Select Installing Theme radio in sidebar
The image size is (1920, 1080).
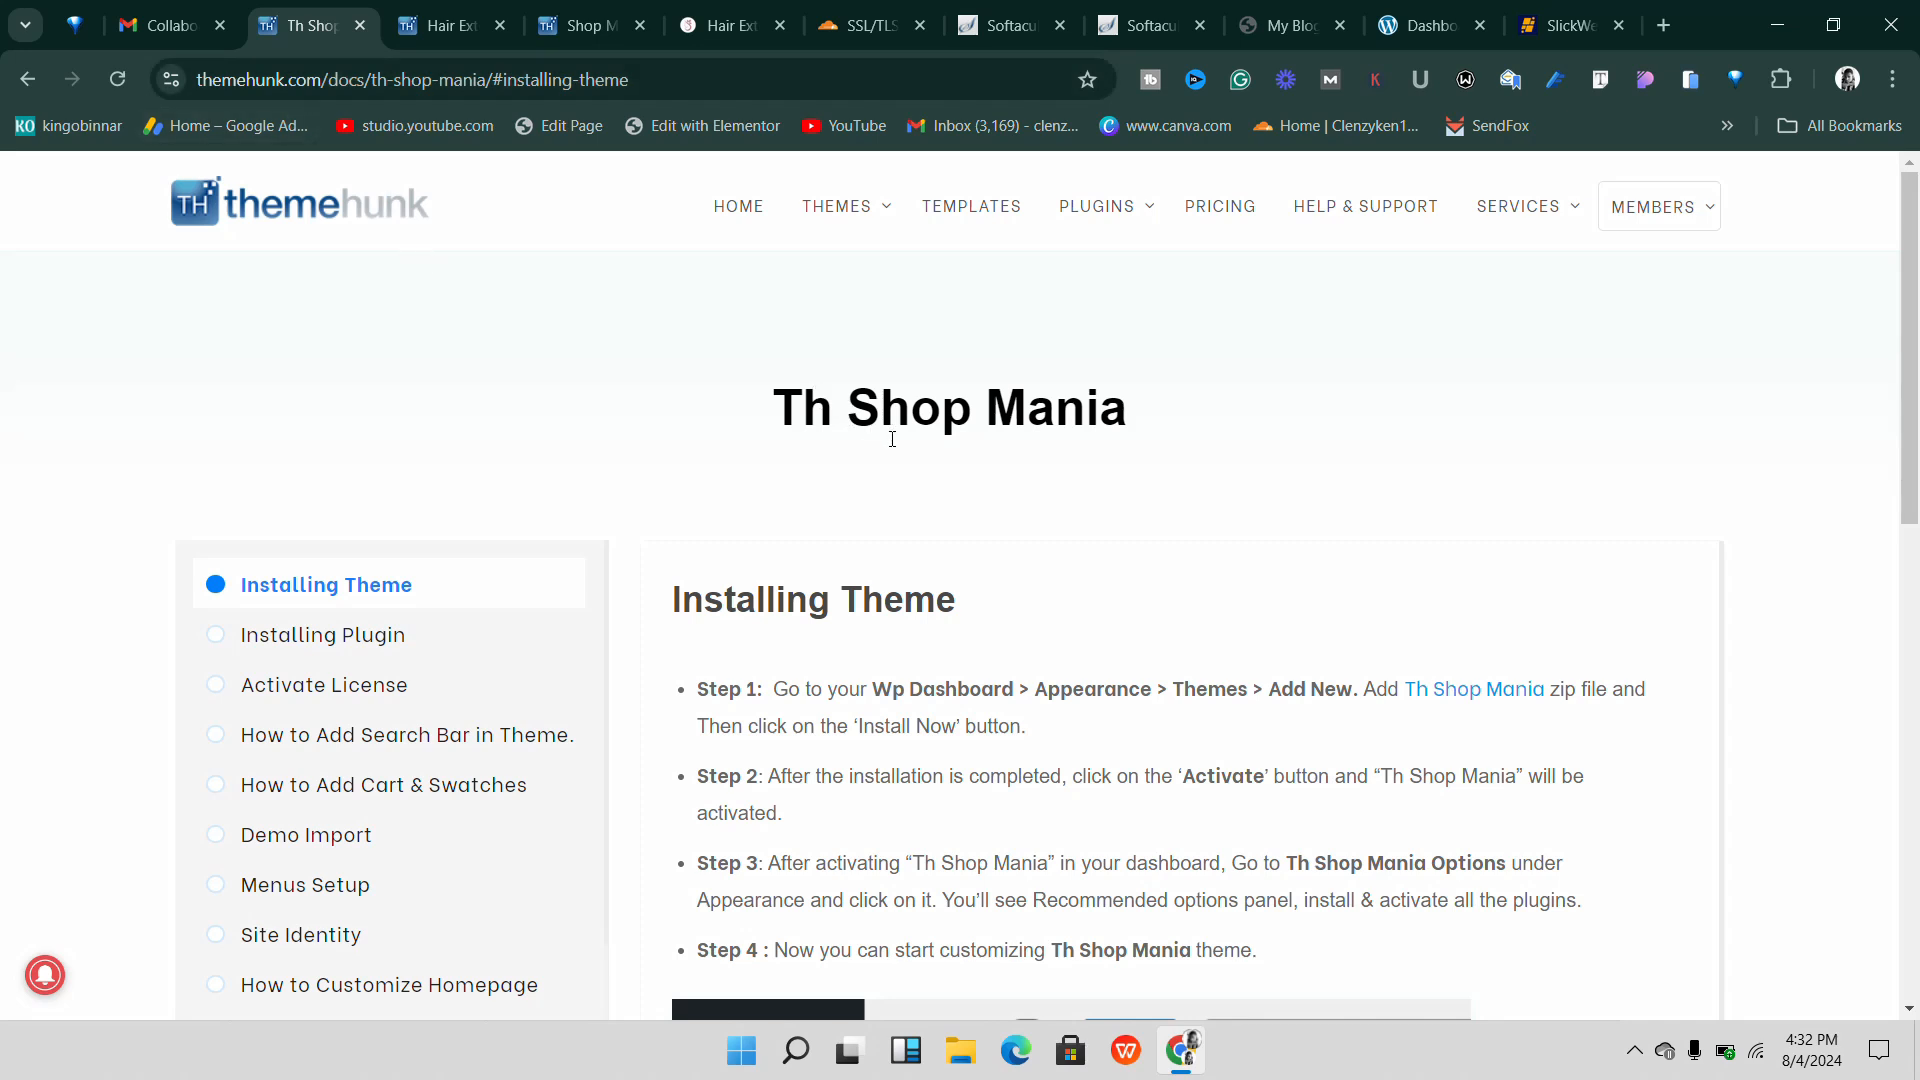215,584
